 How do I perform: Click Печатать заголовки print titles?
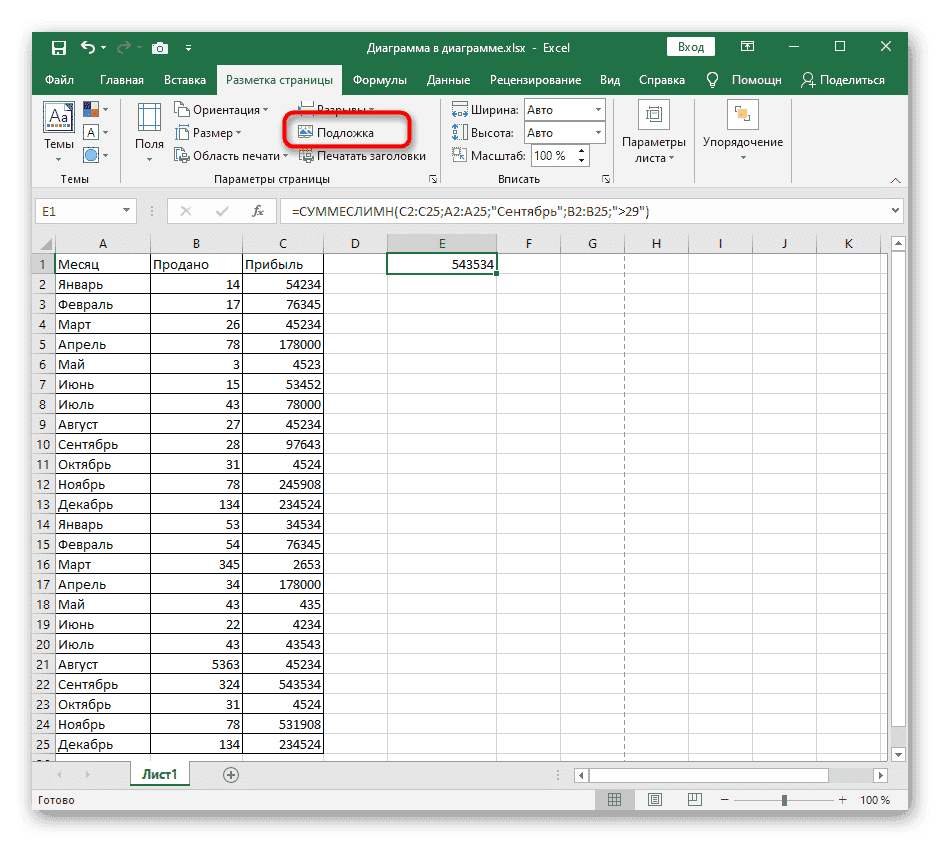(x=360, y=156)
